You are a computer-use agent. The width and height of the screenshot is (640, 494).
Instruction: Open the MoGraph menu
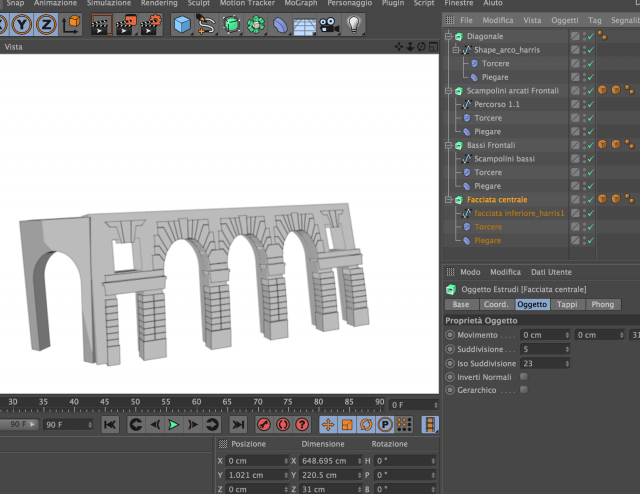pyautogui.click(x=301, y=3)
